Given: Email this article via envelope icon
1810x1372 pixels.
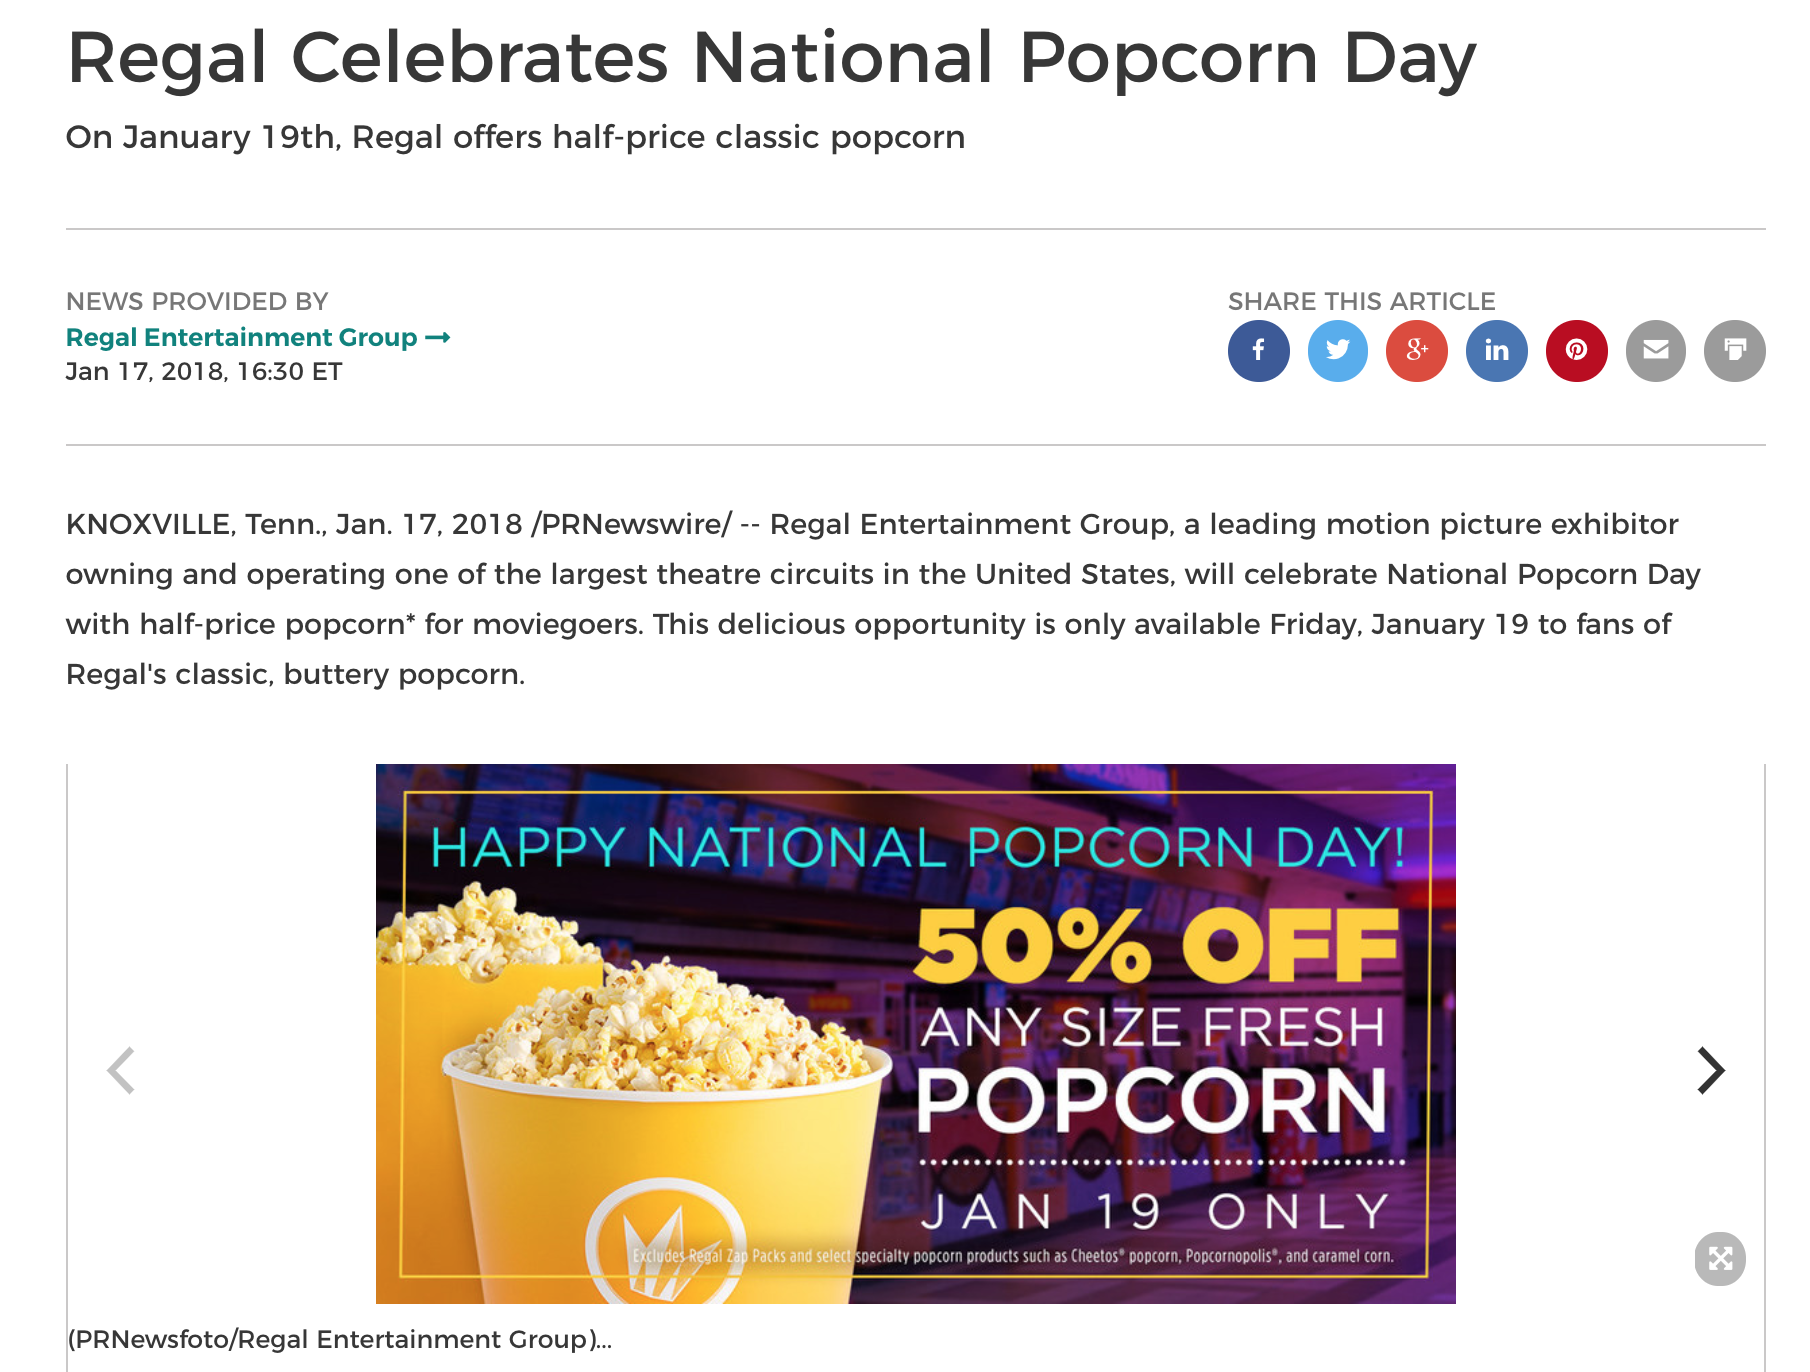Looking at the screenshot, I should click(1656, 351).
